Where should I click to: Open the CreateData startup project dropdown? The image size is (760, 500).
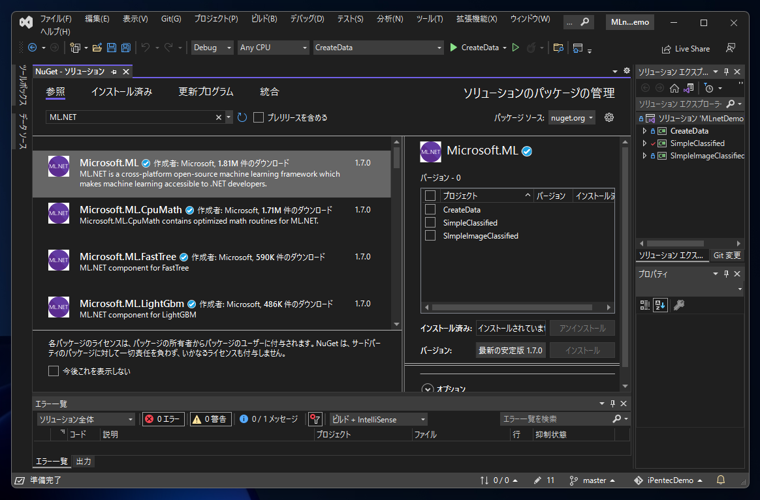378,47
